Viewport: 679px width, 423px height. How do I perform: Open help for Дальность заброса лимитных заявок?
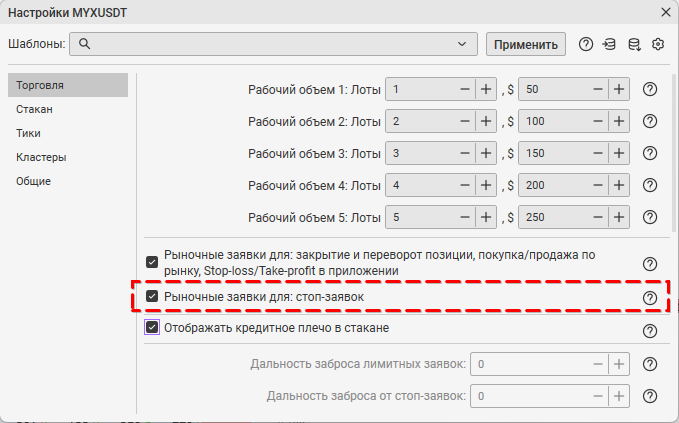click(650, 365)
